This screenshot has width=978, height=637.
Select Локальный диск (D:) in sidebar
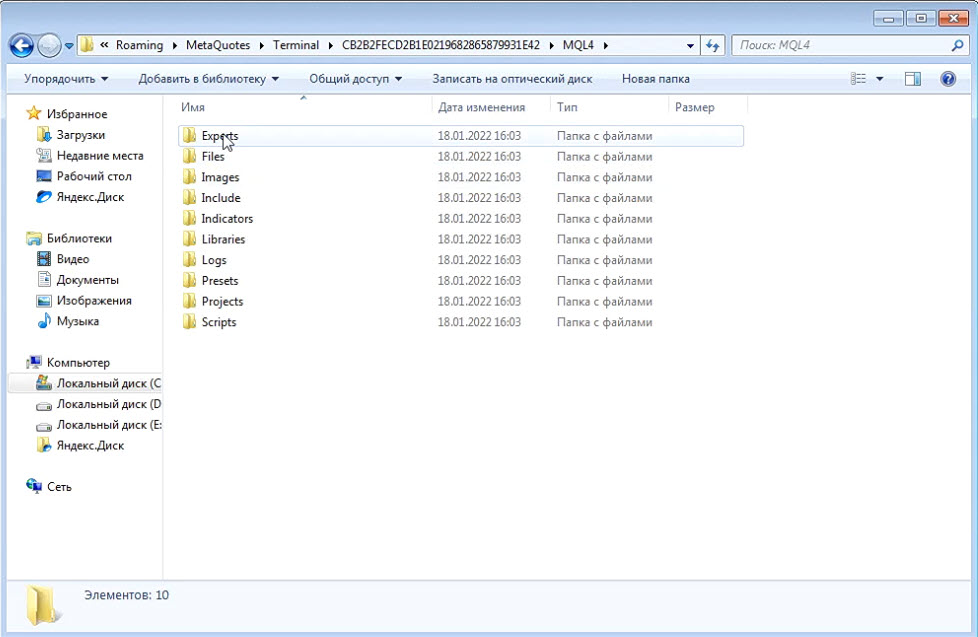[x=108, y=405]
